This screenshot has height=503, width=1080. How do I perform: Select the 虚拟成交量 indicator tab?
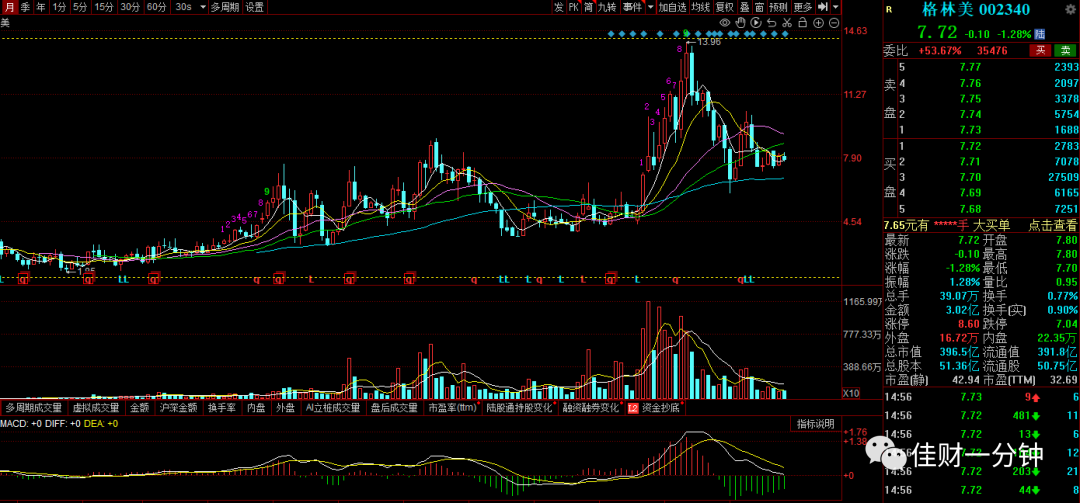(95, 407)
